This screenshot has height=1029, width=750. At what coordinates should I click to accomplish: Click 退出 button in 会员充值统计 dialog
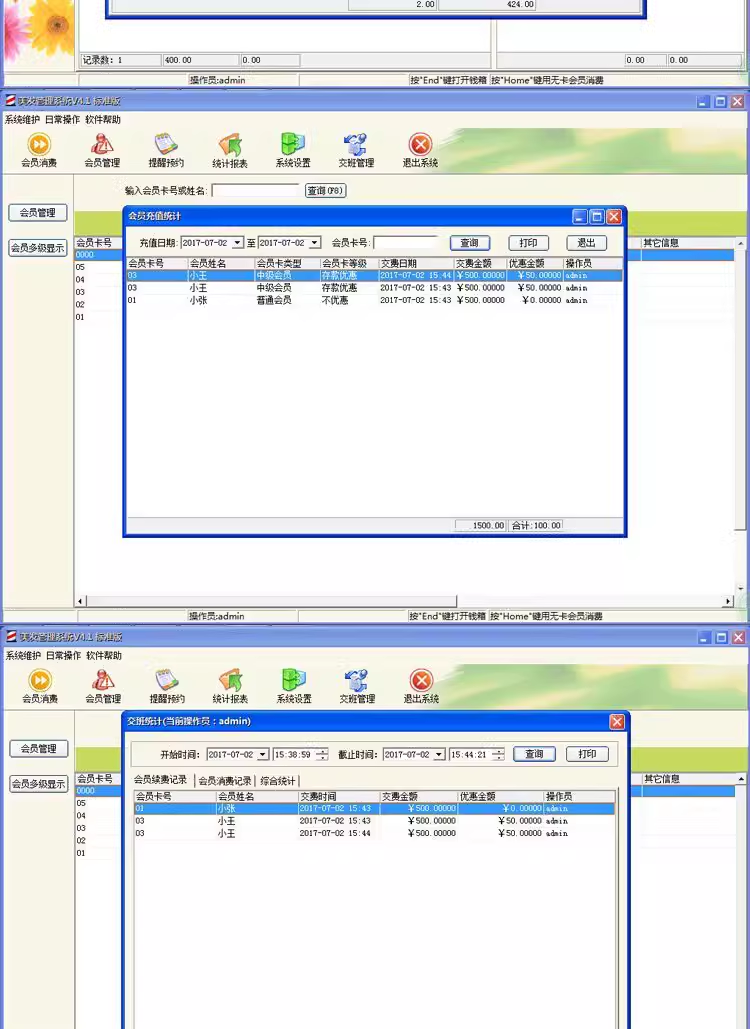click(587, 243)
